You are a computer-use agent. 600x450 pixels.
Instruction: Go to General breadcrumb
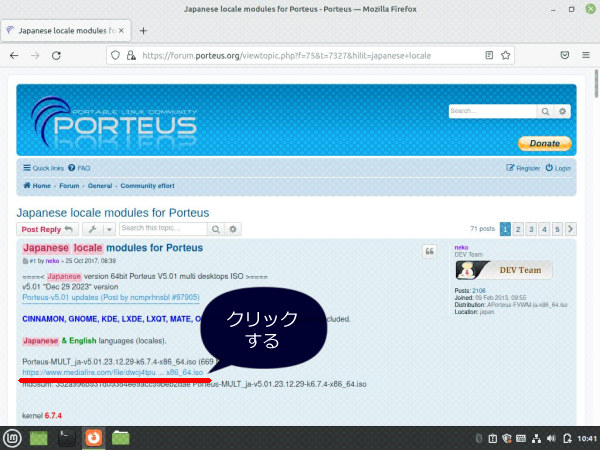100,186
